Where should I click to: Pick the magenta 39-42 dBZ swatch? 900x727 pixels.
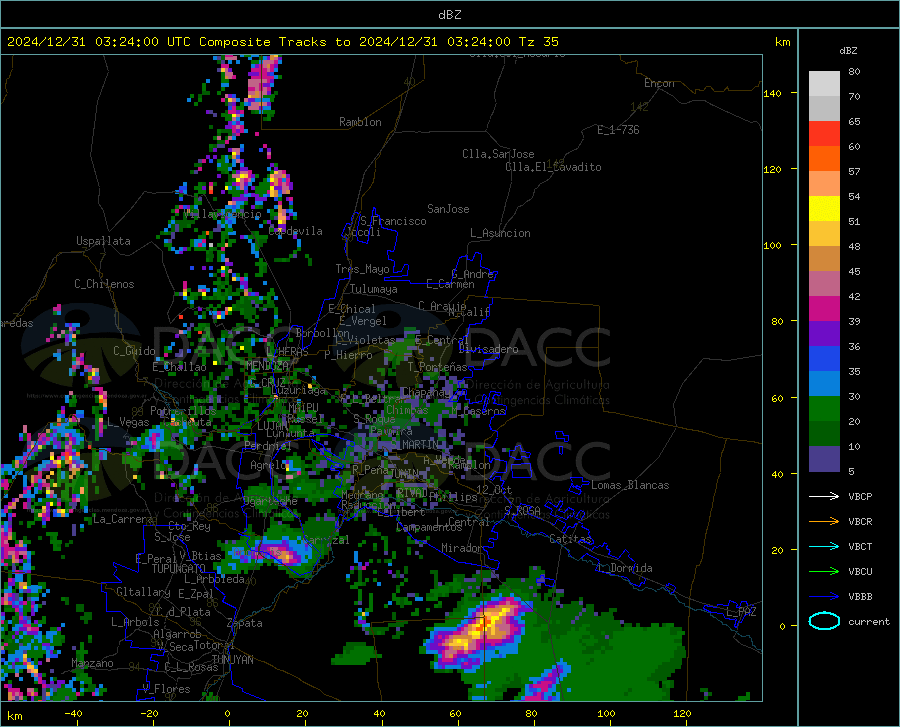tap(824, 309)
